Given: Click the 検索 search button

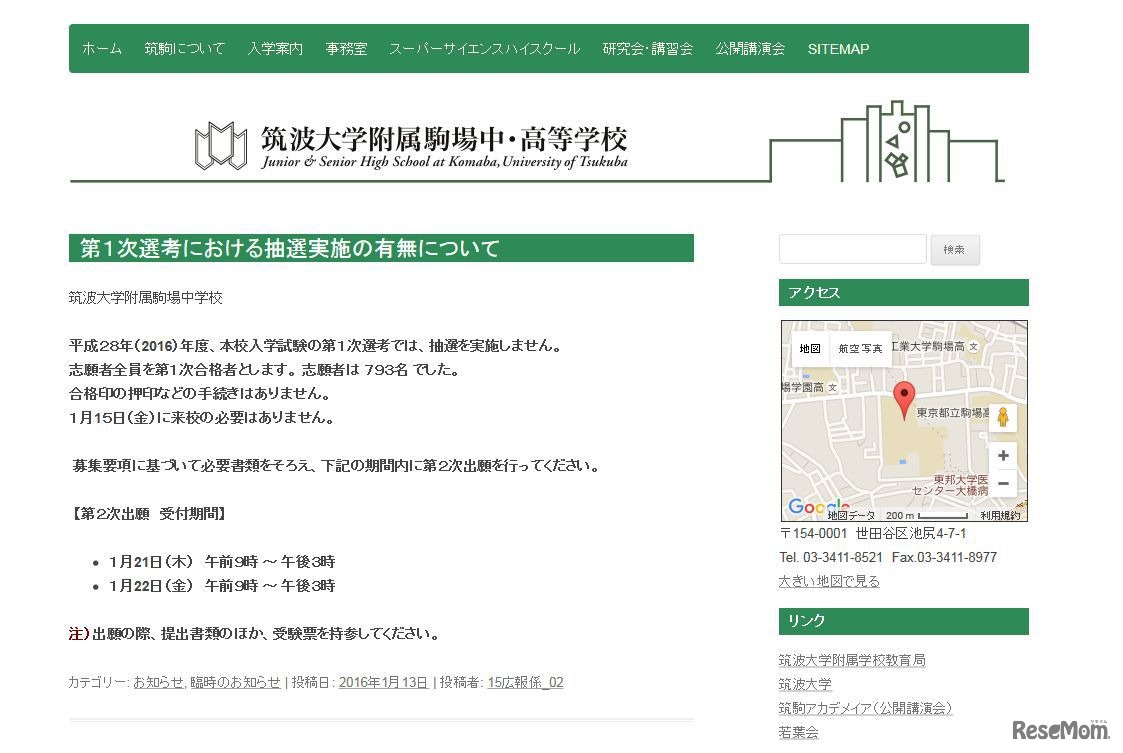Looking at the screenshot, I should (954, 250).
